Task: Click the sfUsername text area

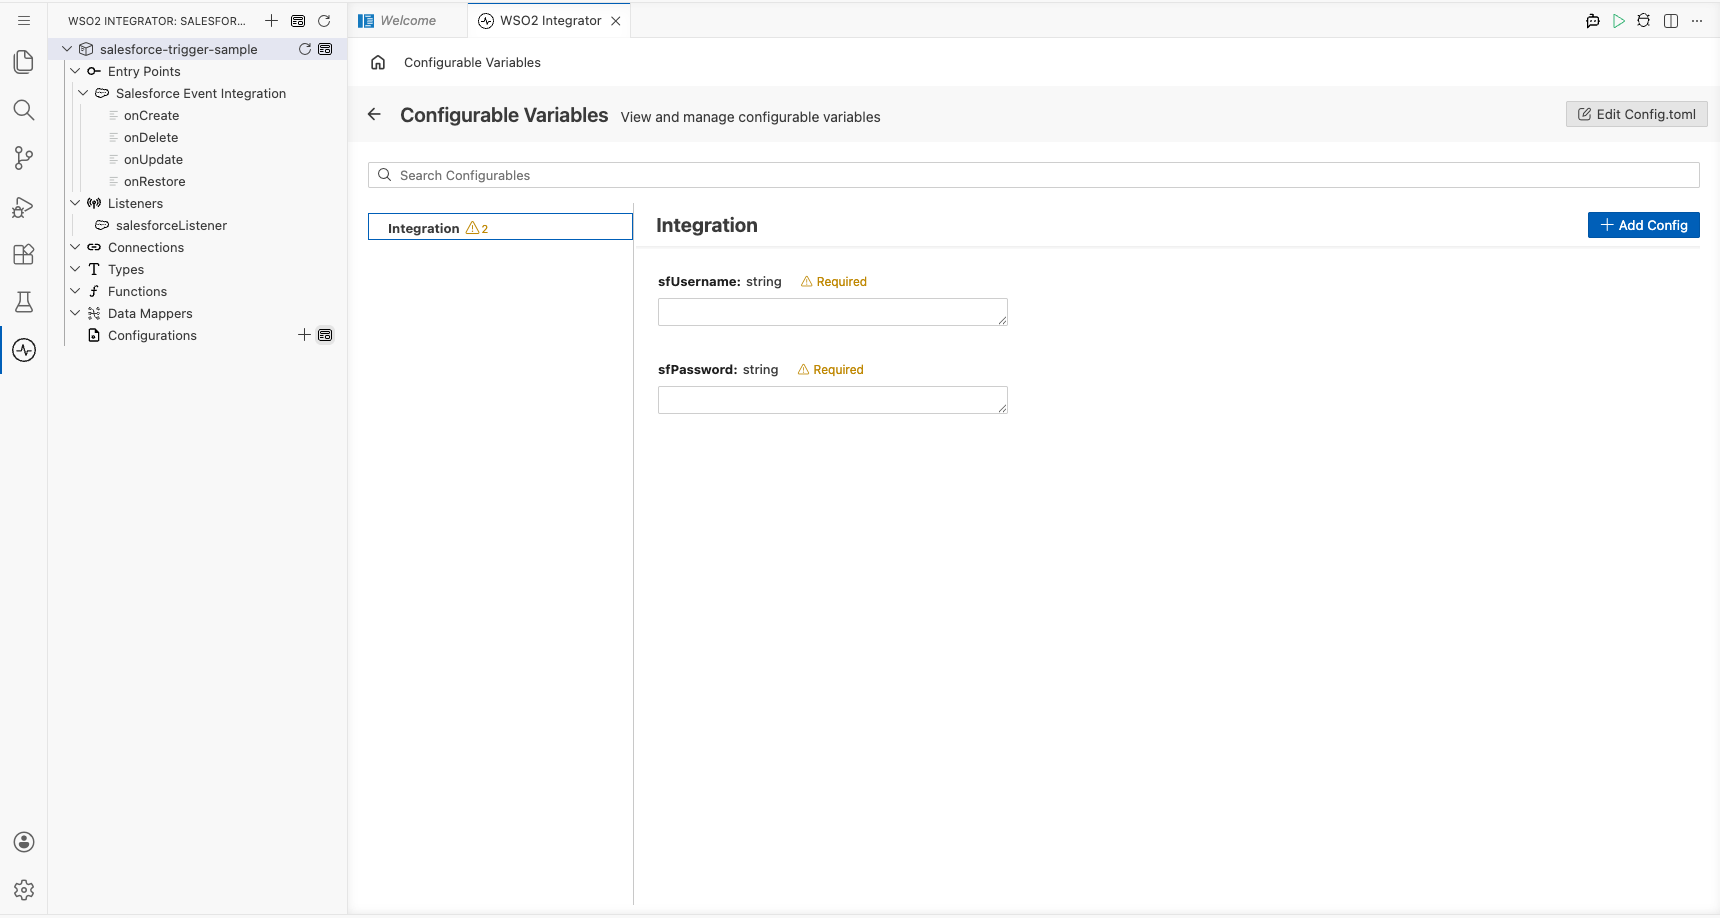Action: pos(833,312)
